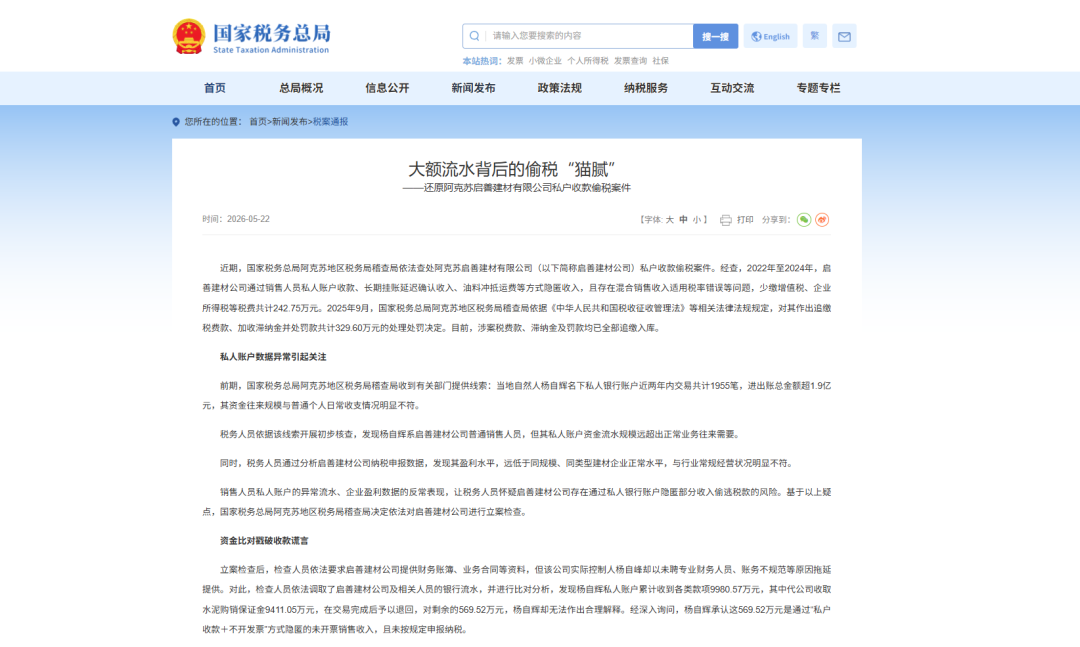Click hot search term 发票
Image resolution: width=1080 pixels, height=647 pixels.
(515, 61)
